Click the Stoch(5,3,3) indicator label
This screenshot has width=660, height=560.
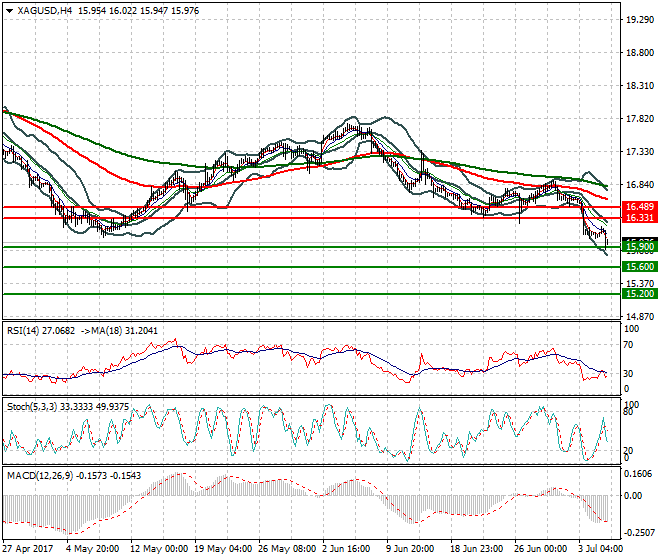click(32, 407)
